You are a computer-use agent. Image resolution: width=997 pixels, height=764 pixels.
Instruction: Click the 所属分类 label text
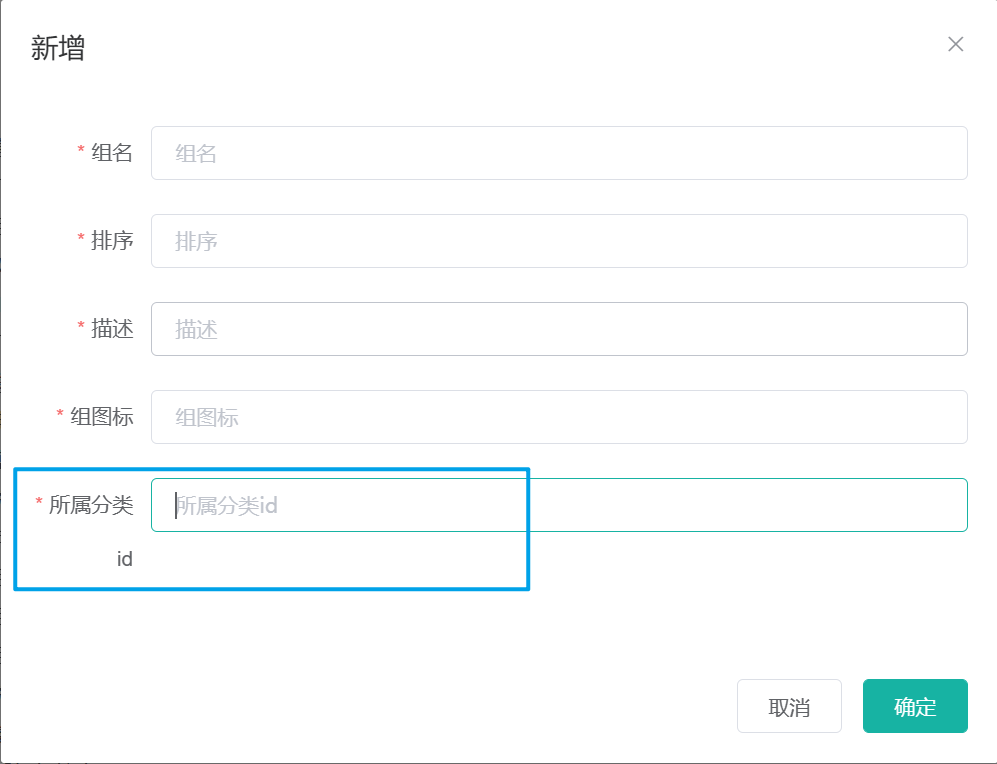pos(91,505)
